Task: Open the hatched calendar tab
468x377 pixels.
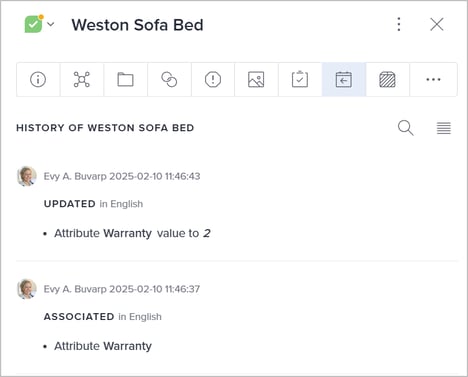Action: coord(387,80)
